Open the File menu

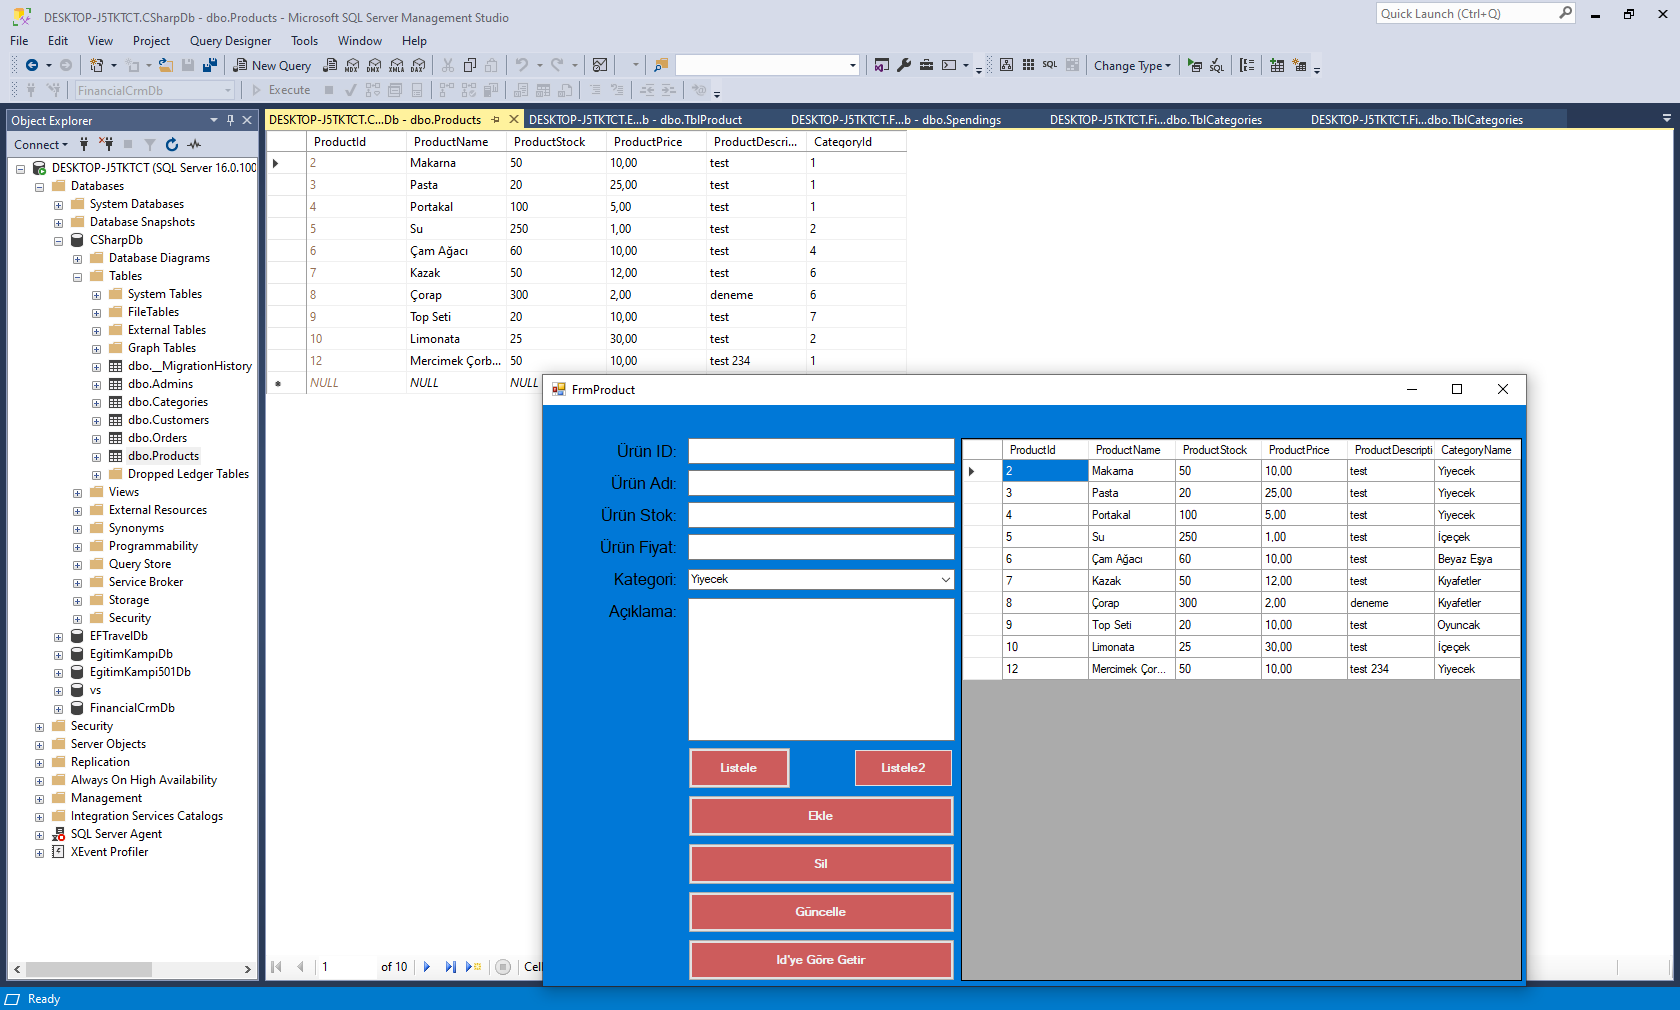[x=19, y=41]
